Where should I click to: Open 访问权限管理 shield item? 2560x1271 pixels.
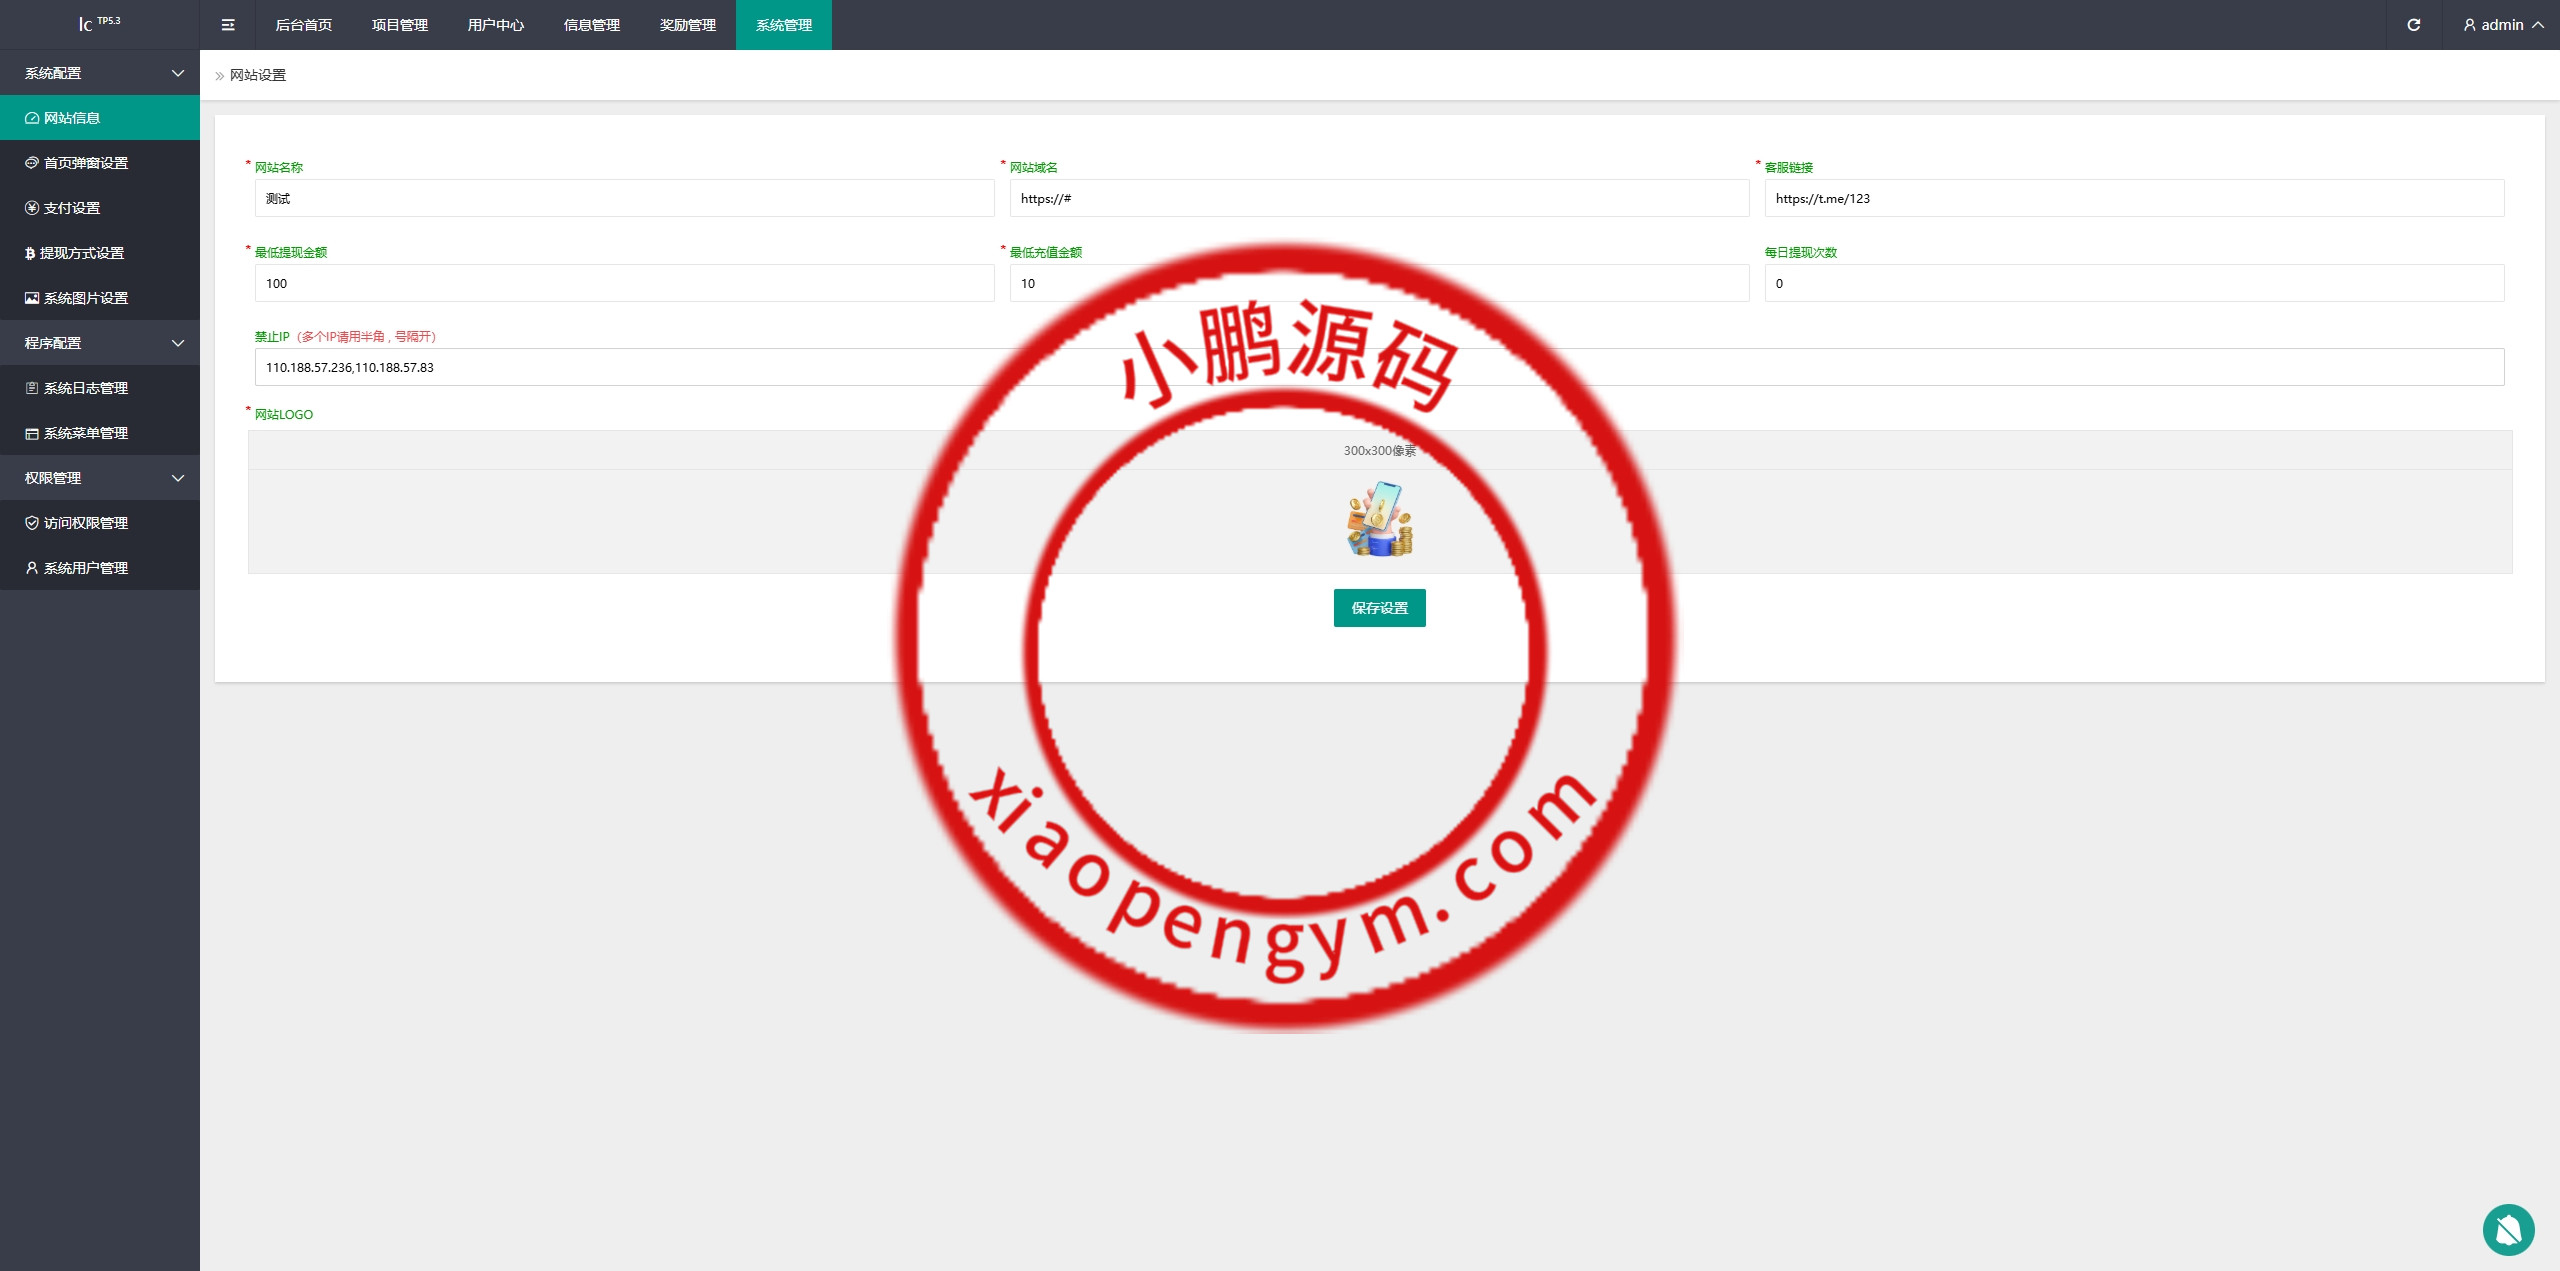click(85, 523)
